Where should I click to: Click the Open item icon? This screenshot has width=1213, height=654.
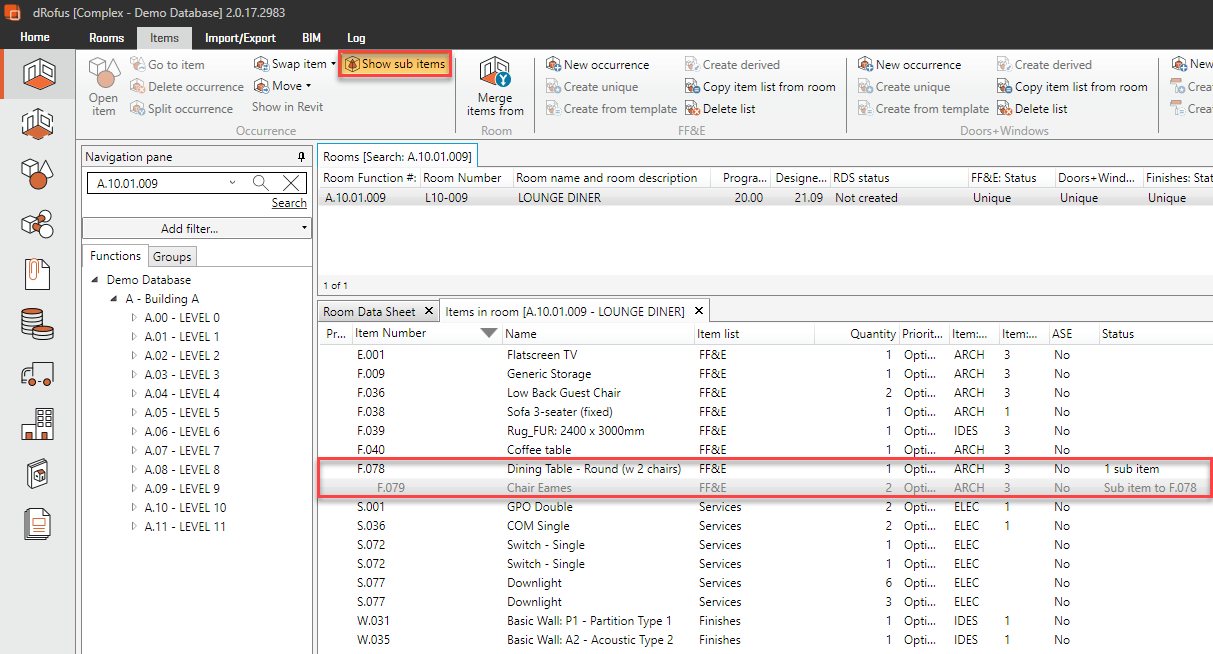(x=103, y=73)
